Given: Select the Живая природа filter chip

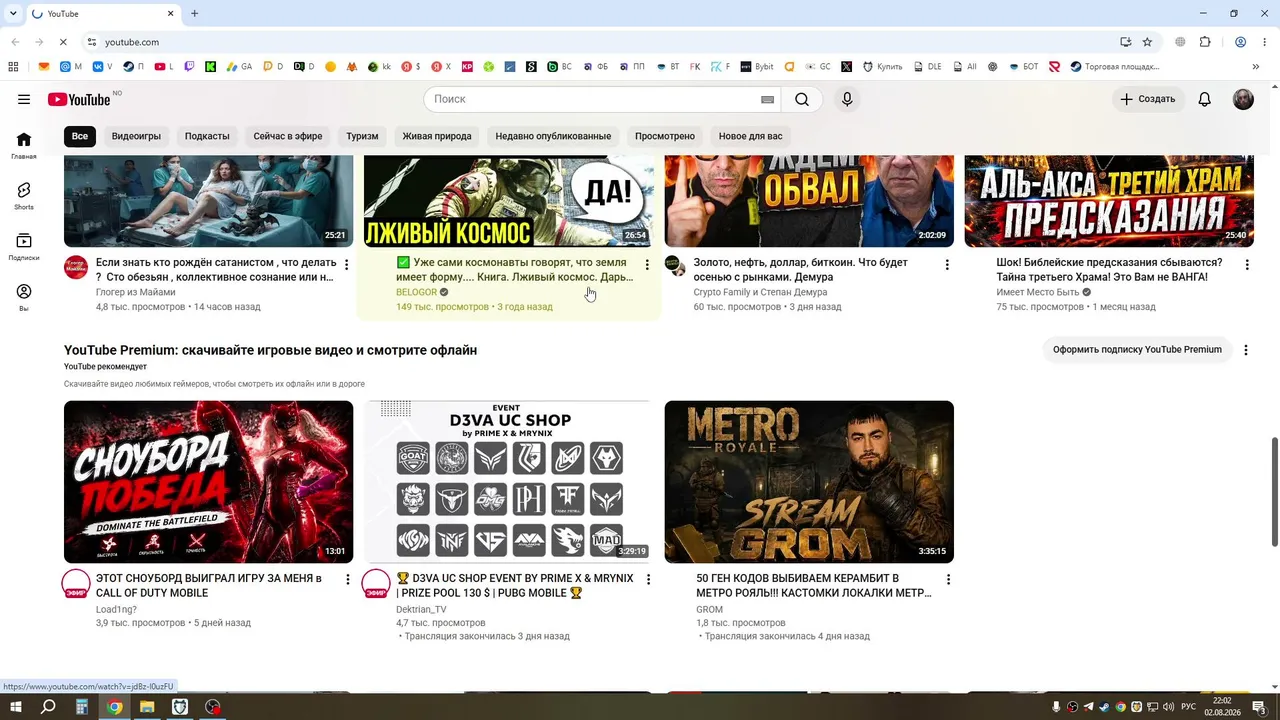Looking at the screenshot, I should (x=437, y=136).
